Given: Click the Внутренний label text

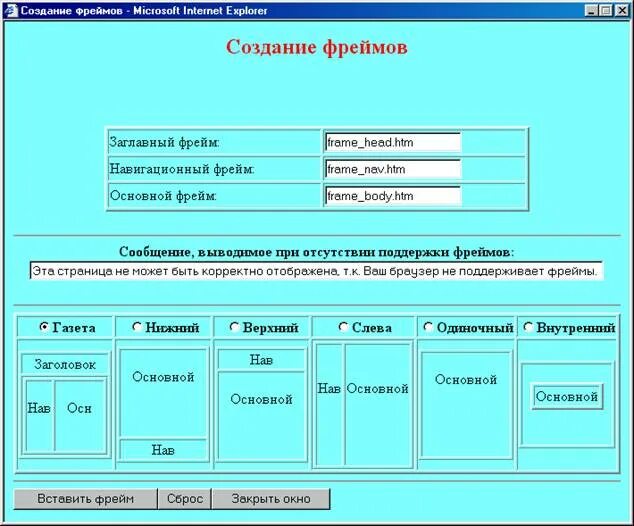Looking at the screenshot, I should [x=576, y=327].
